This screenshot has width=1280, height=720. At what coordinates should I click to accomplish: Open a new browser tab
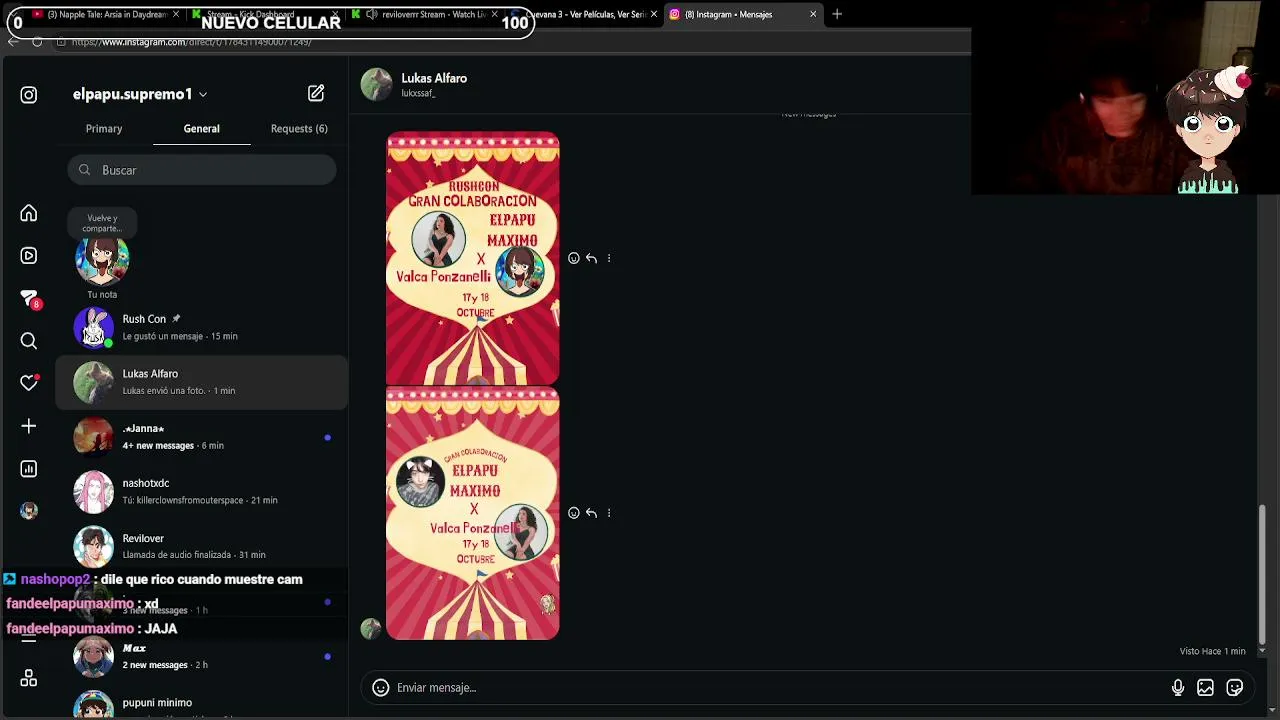(837, 14)
